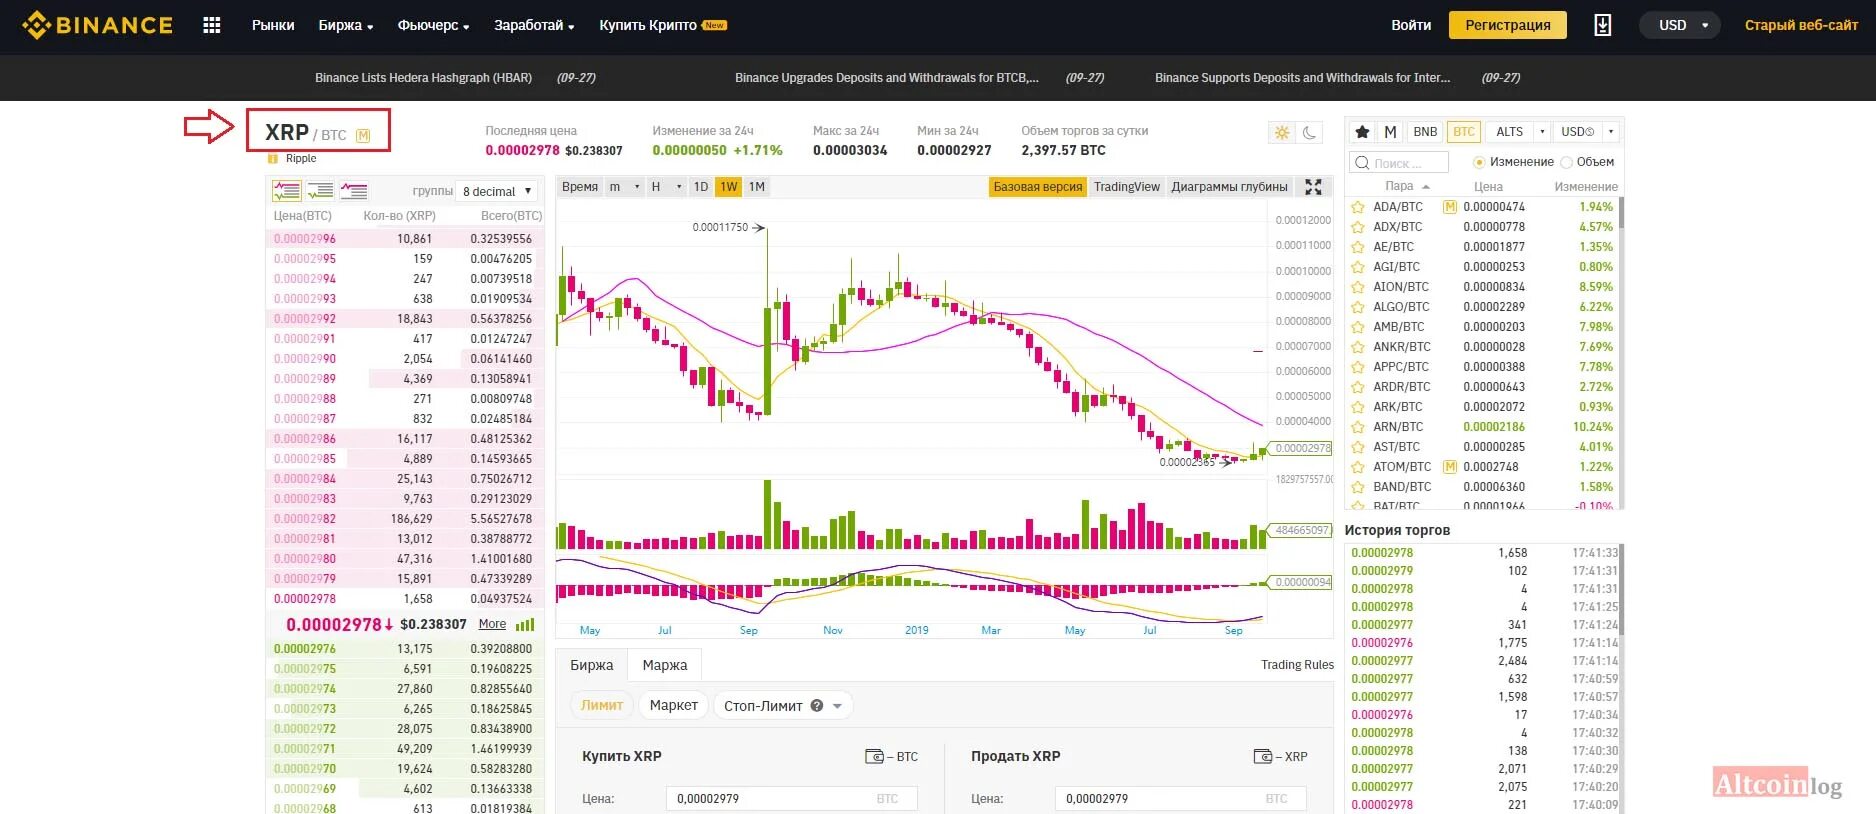Screen dimensions: 1876x814
Task: Open the Hedera Hashgraph listing announcement
Action: pos(423,78)
